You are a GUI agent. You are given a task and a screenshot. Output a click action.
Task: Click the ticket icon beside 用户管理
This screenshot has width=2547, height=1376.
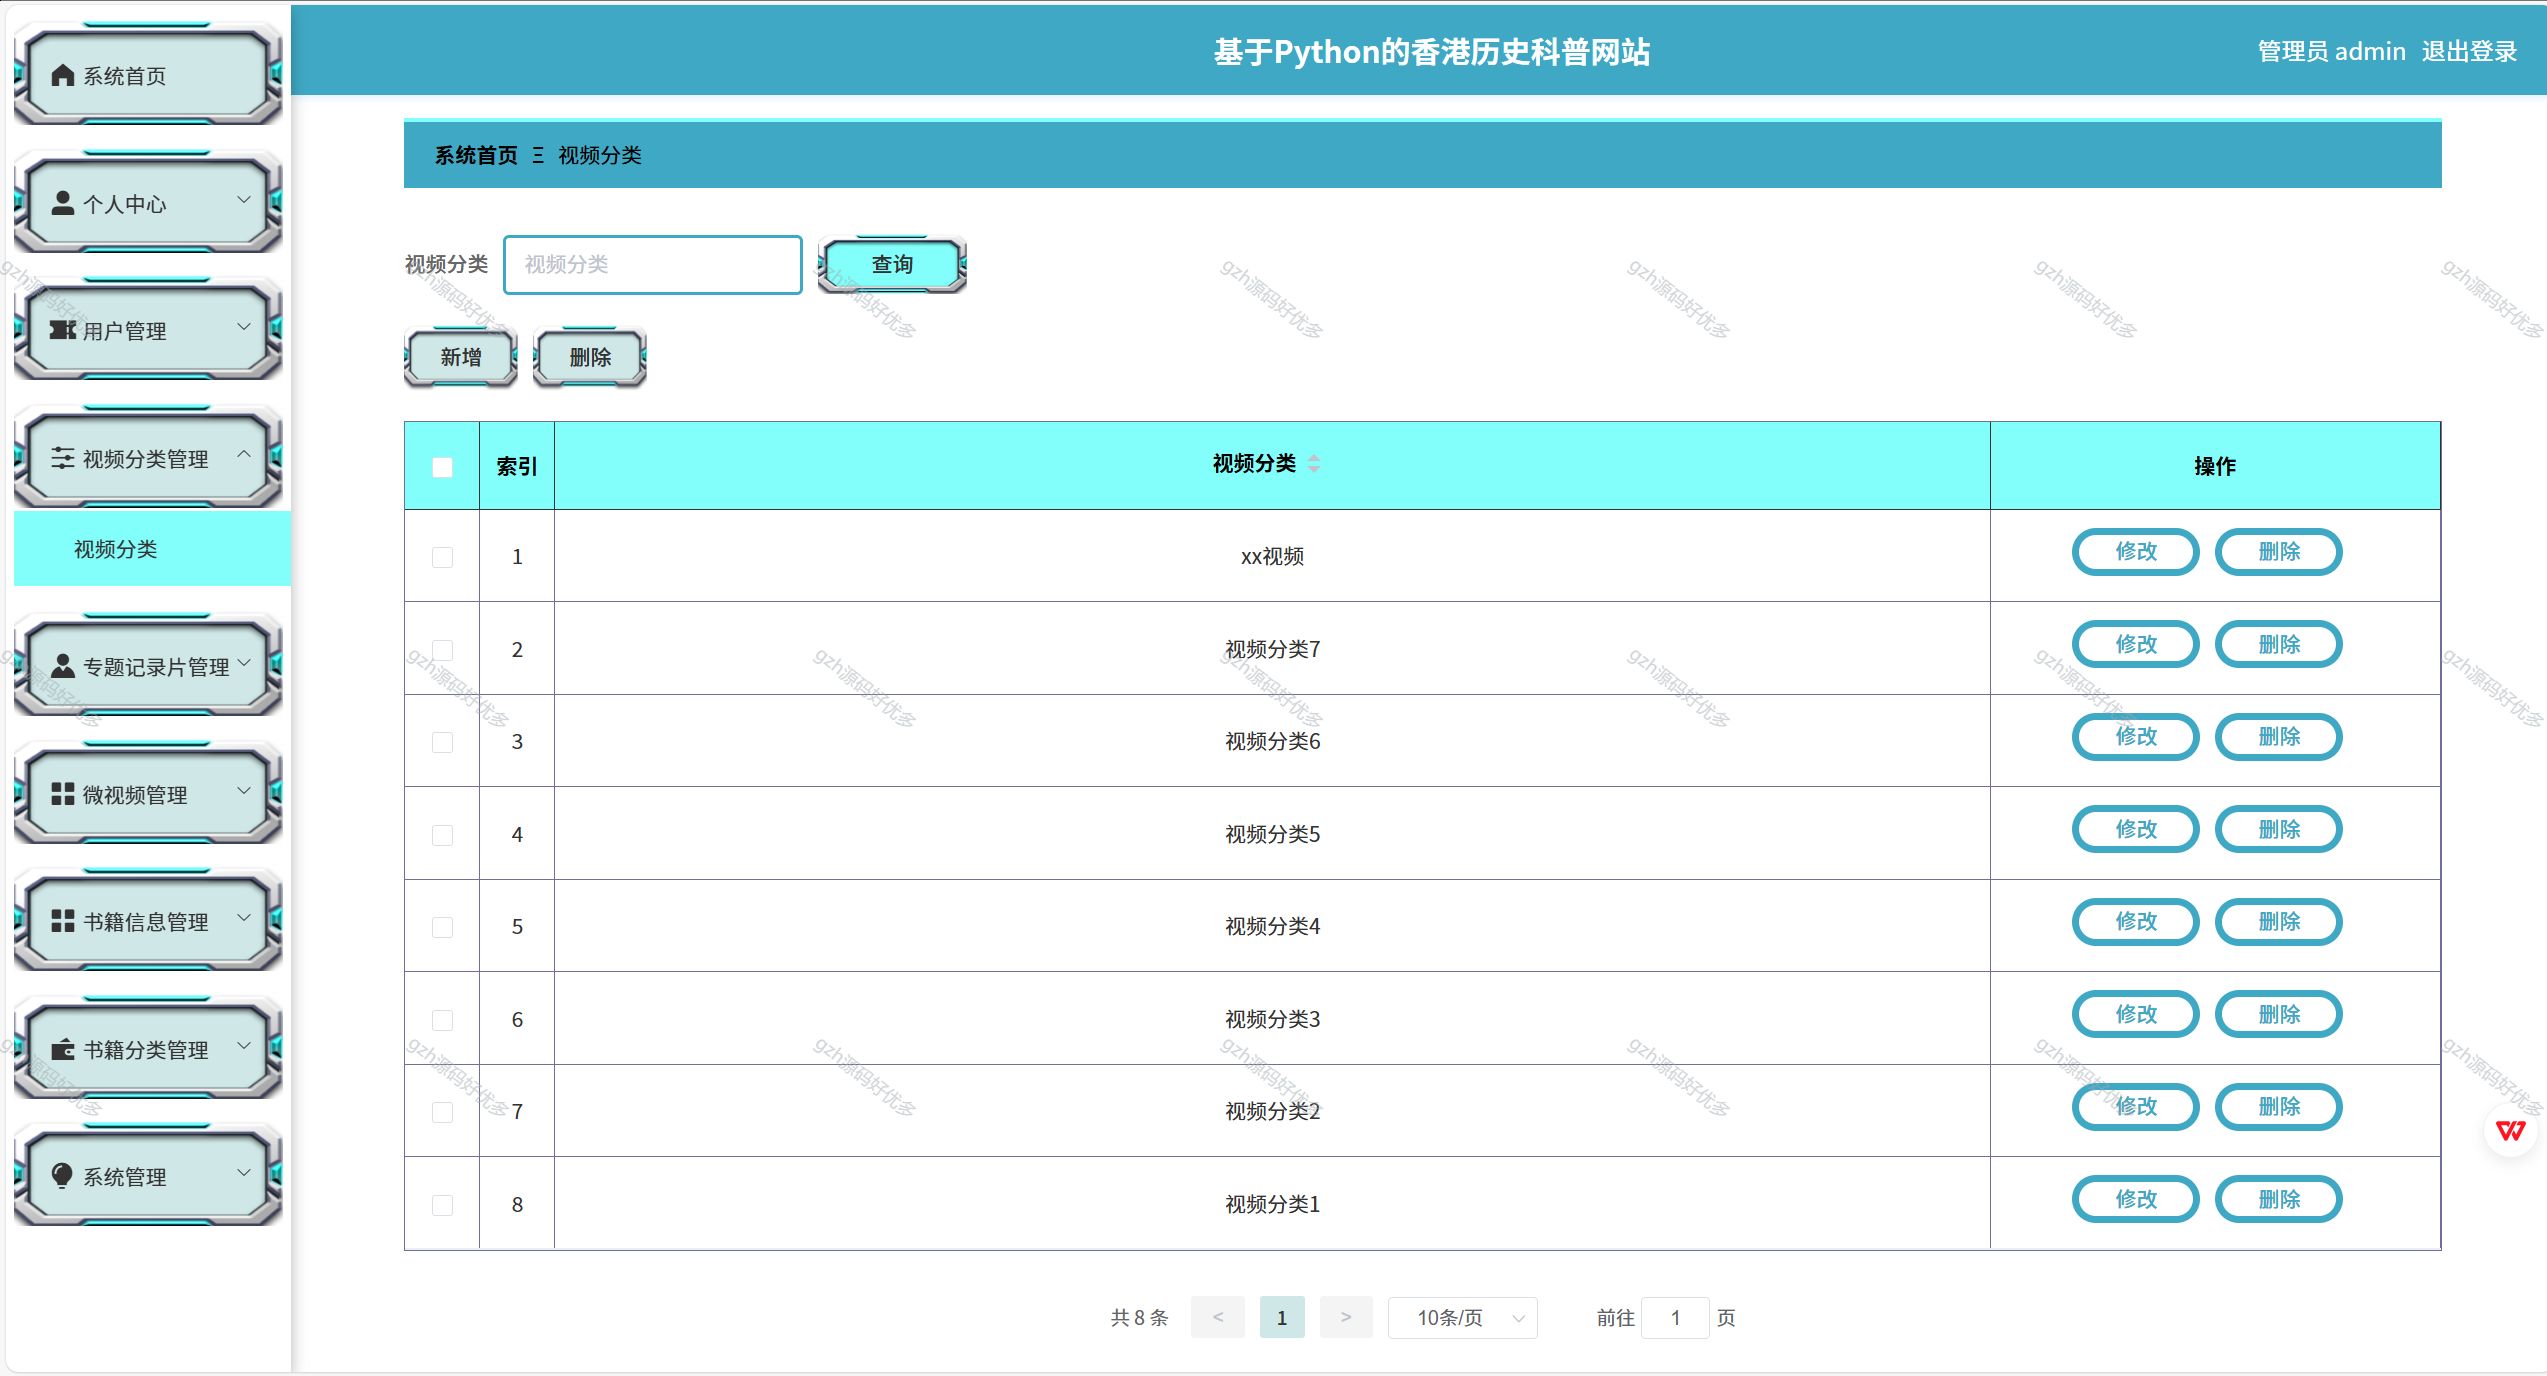[x=63, y=330]
